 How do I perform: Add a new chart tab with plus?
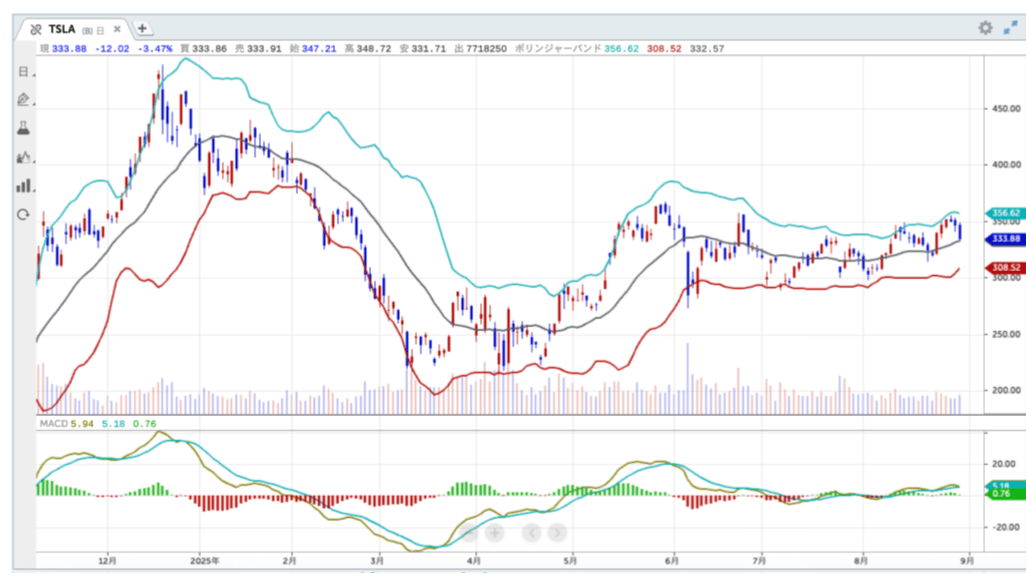(143, 29)
